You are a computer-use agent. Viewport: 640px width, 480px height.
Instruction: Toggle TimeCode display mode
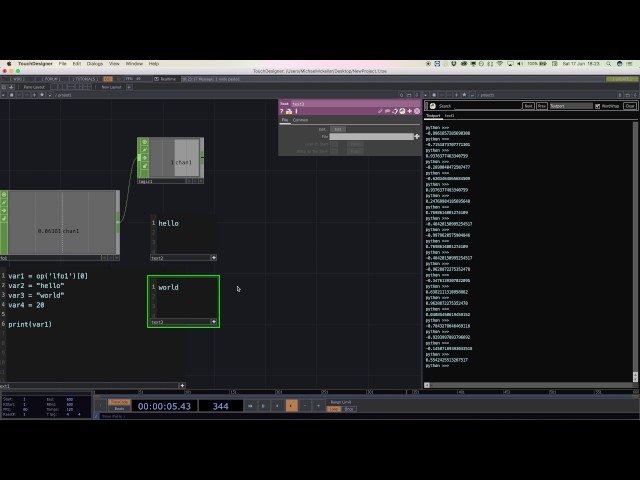pos(119,402)
